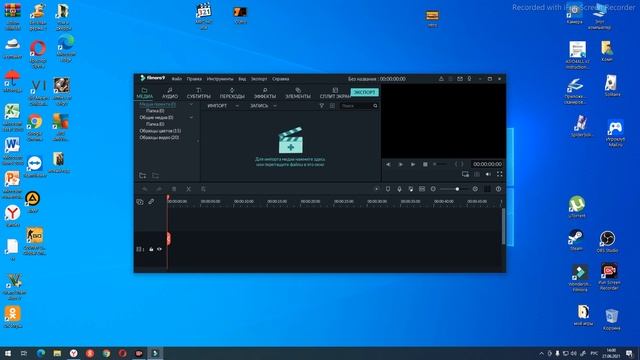640x360 pixels.
Task: Click the preview volume speaker icon
Action: [488, 174]
